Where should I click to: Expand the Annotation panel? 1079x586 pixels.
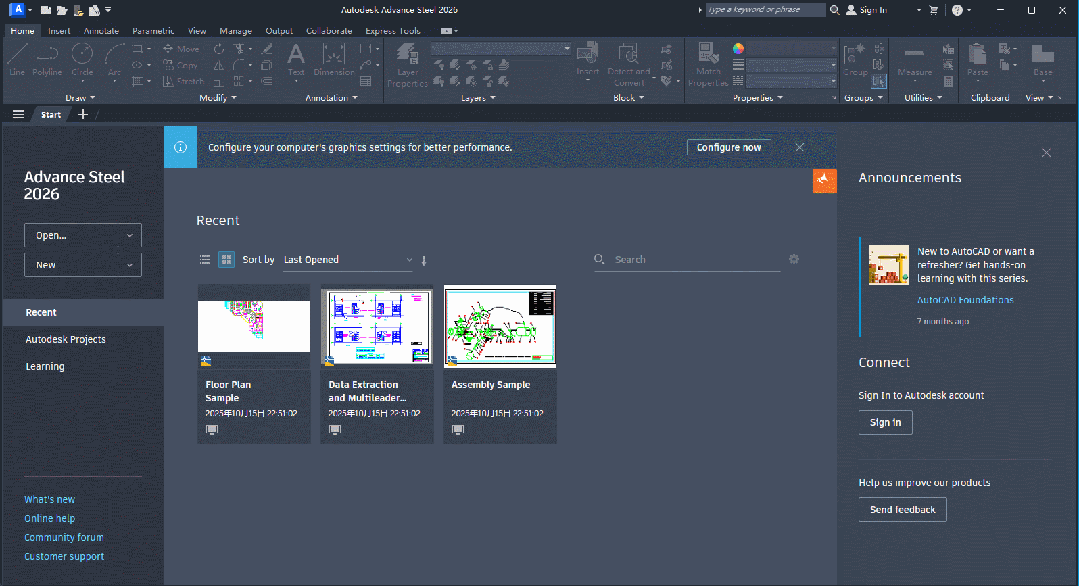point(331,98)
